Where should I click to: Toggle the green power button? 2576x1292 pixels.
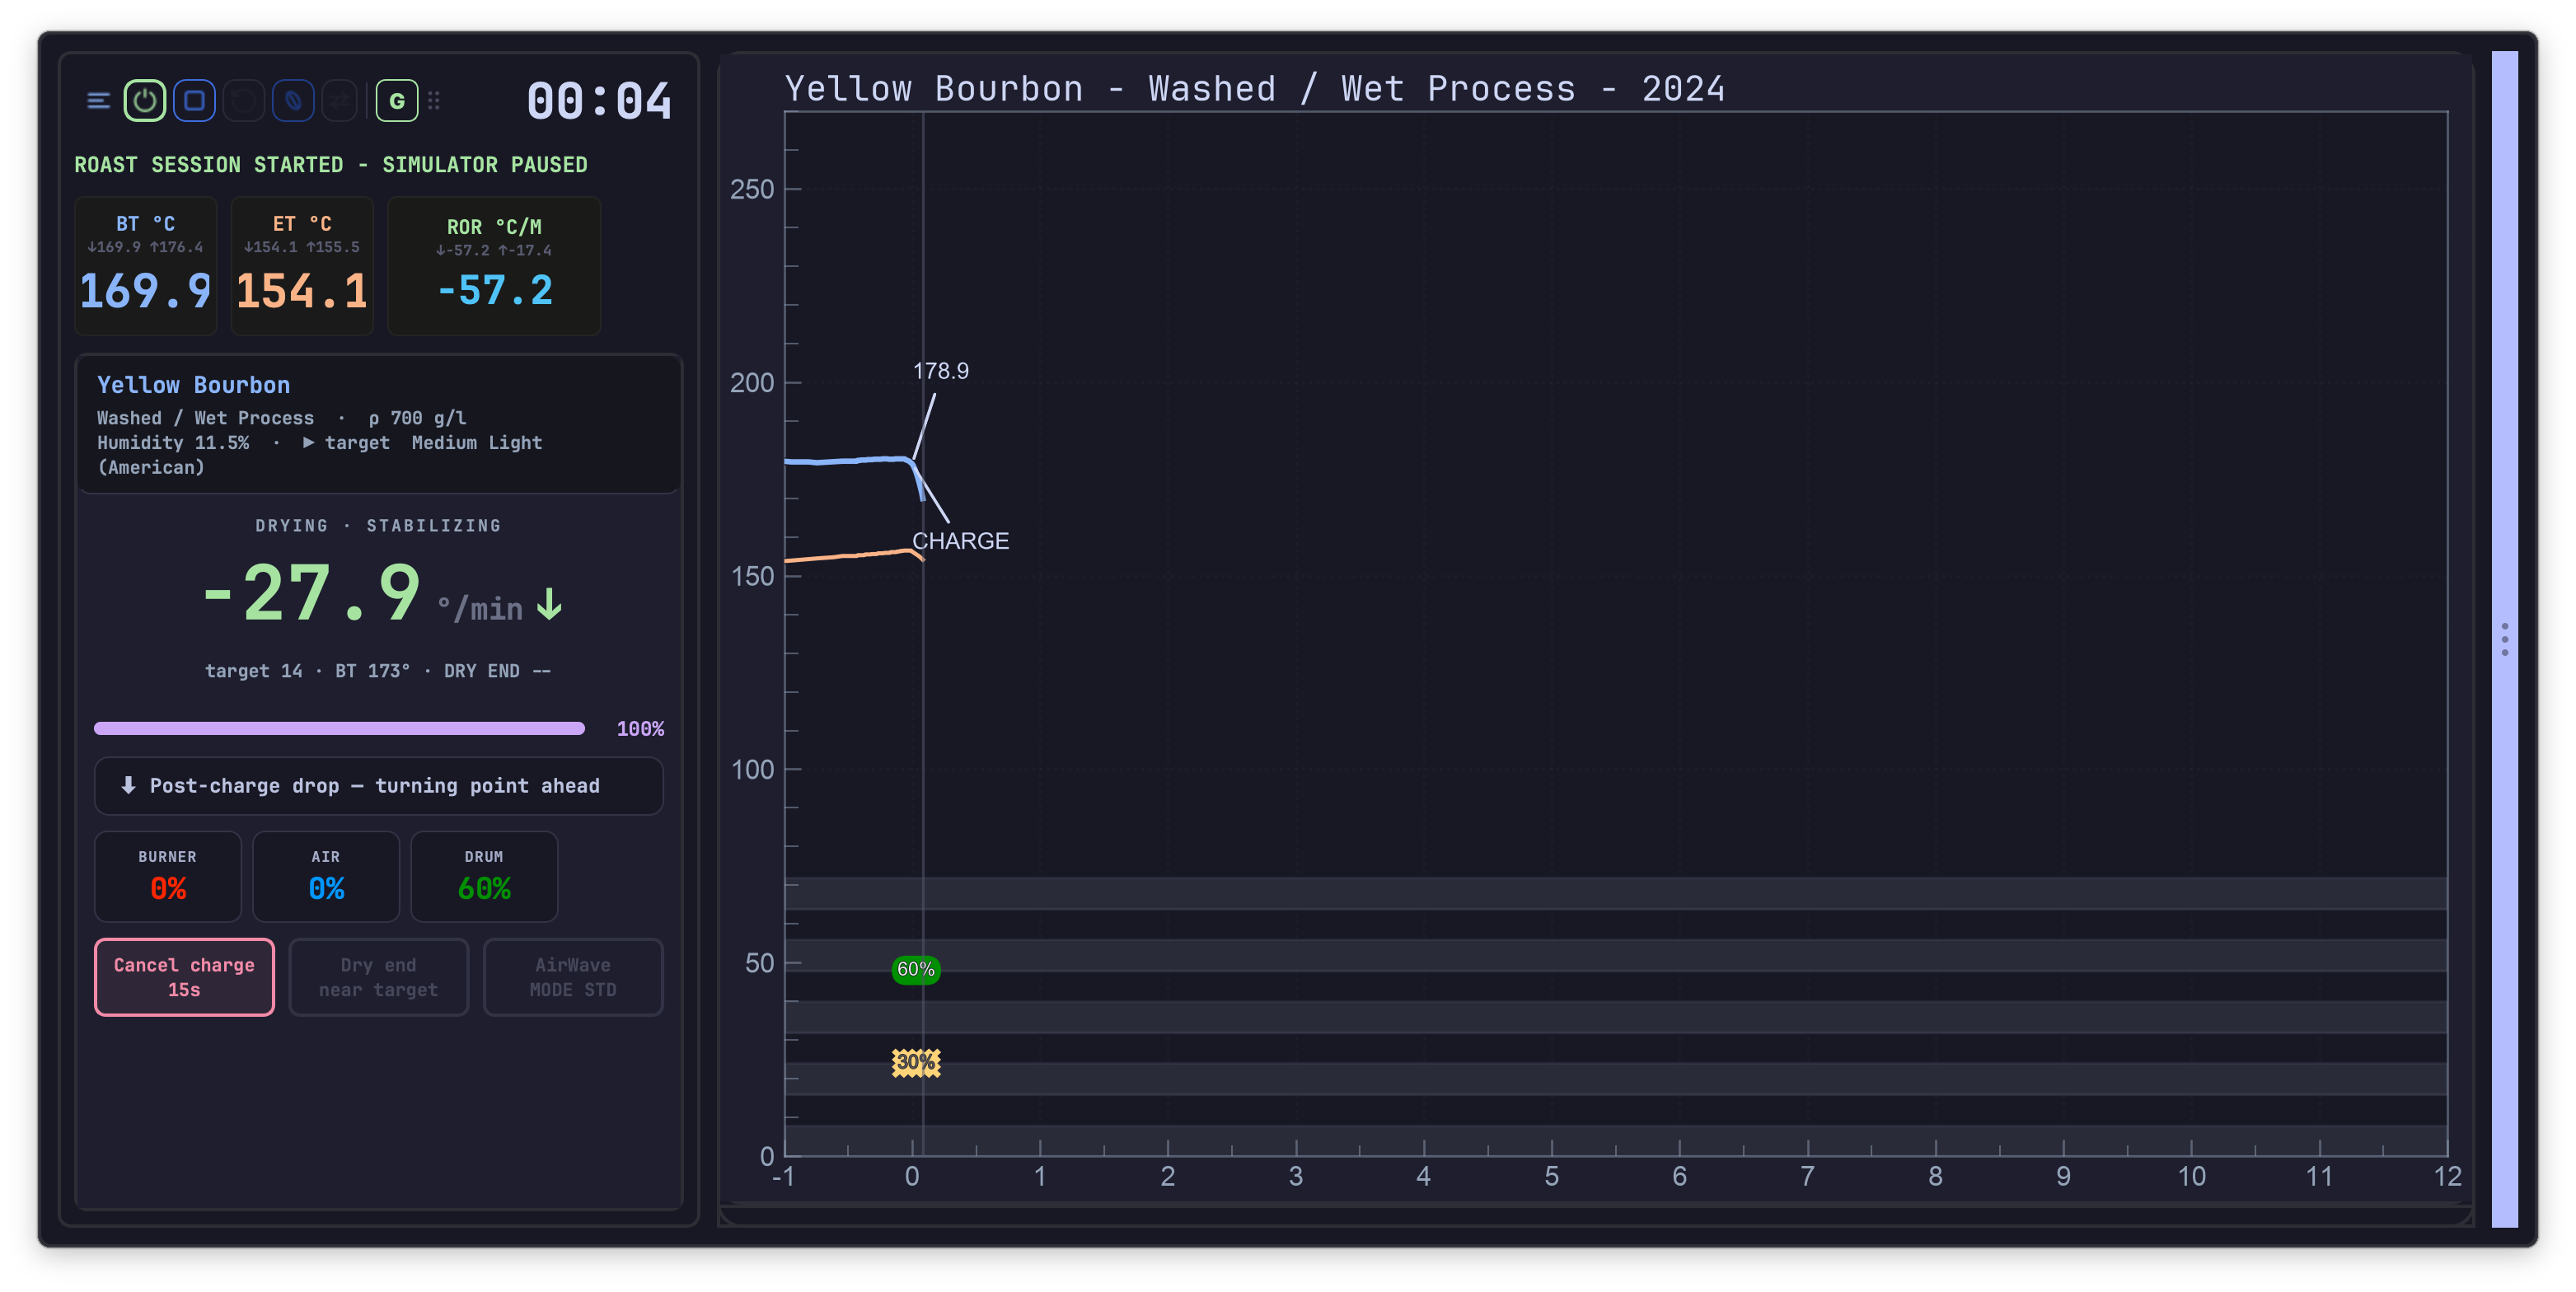coord(145,101)
